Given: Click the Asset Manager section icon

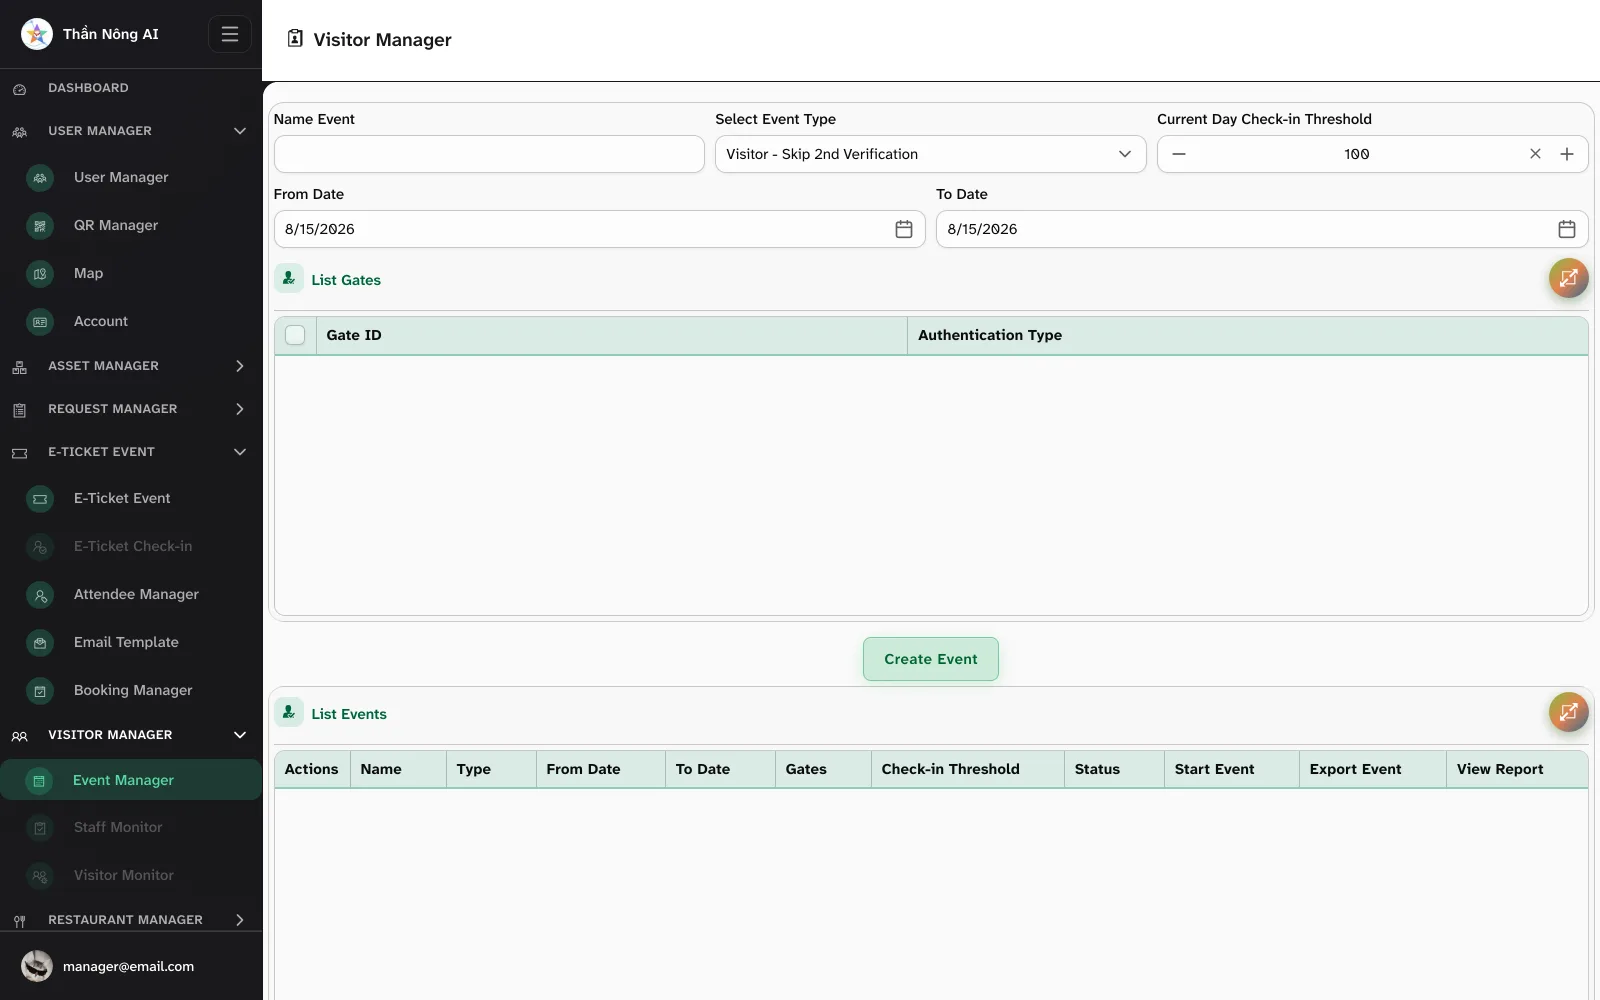Looking at the screenshot, I should click(19, 367).
